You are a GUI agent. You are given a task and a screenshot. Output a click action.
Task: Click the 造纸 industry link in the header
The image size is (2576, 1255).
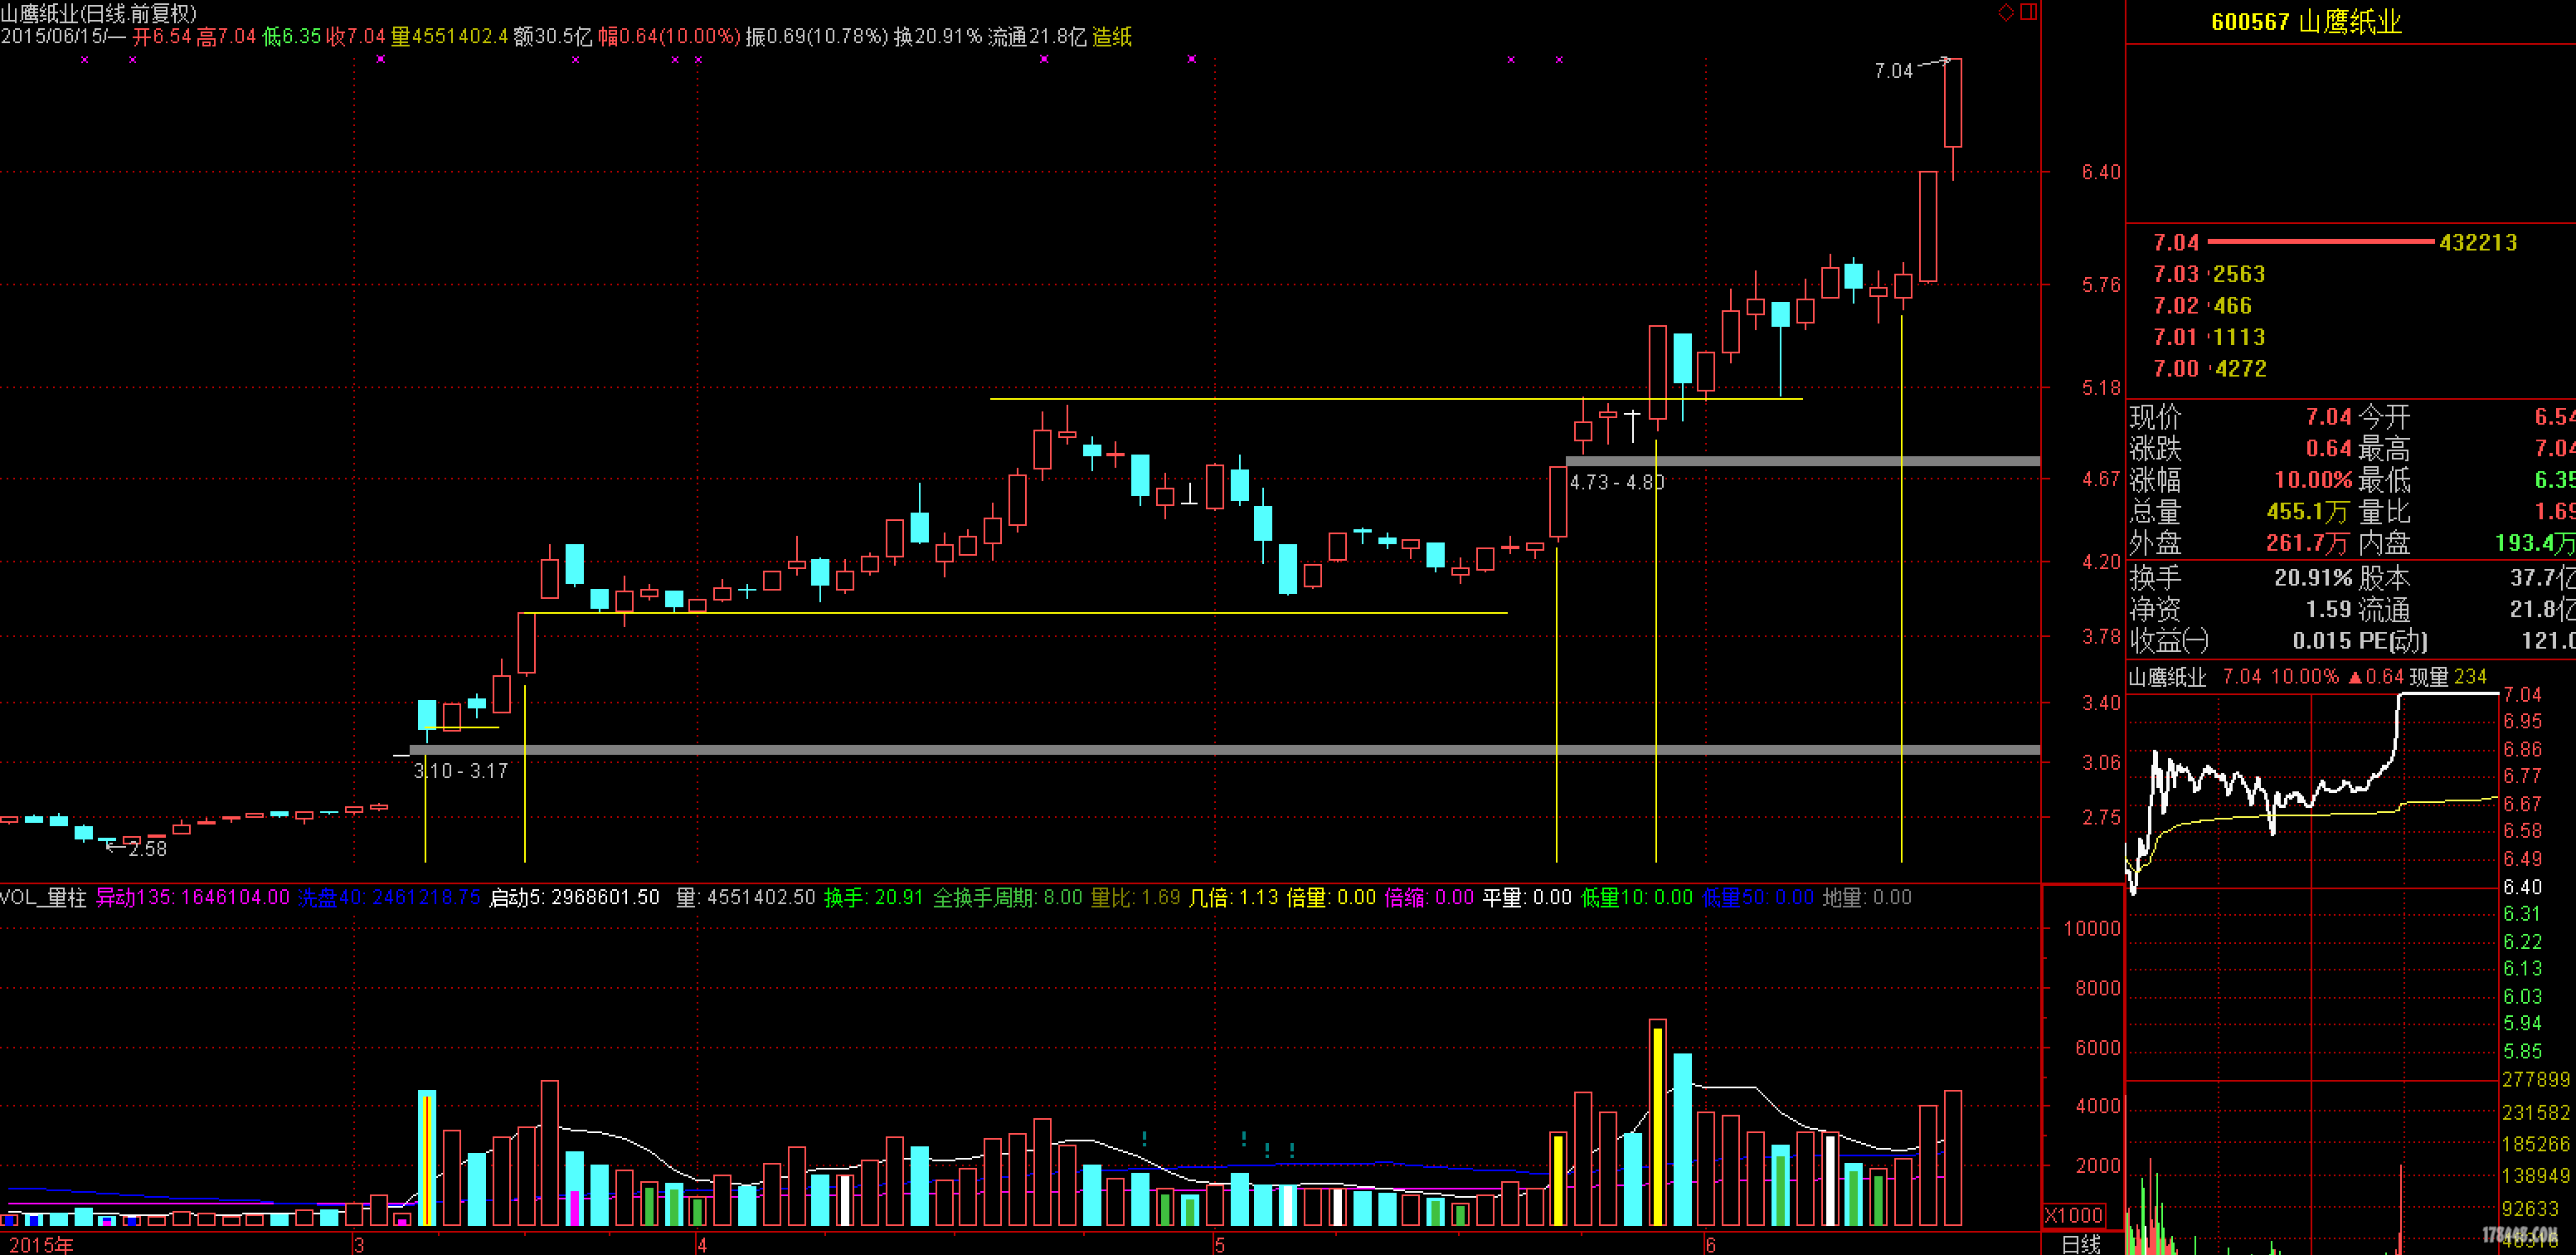(1112, 37)
